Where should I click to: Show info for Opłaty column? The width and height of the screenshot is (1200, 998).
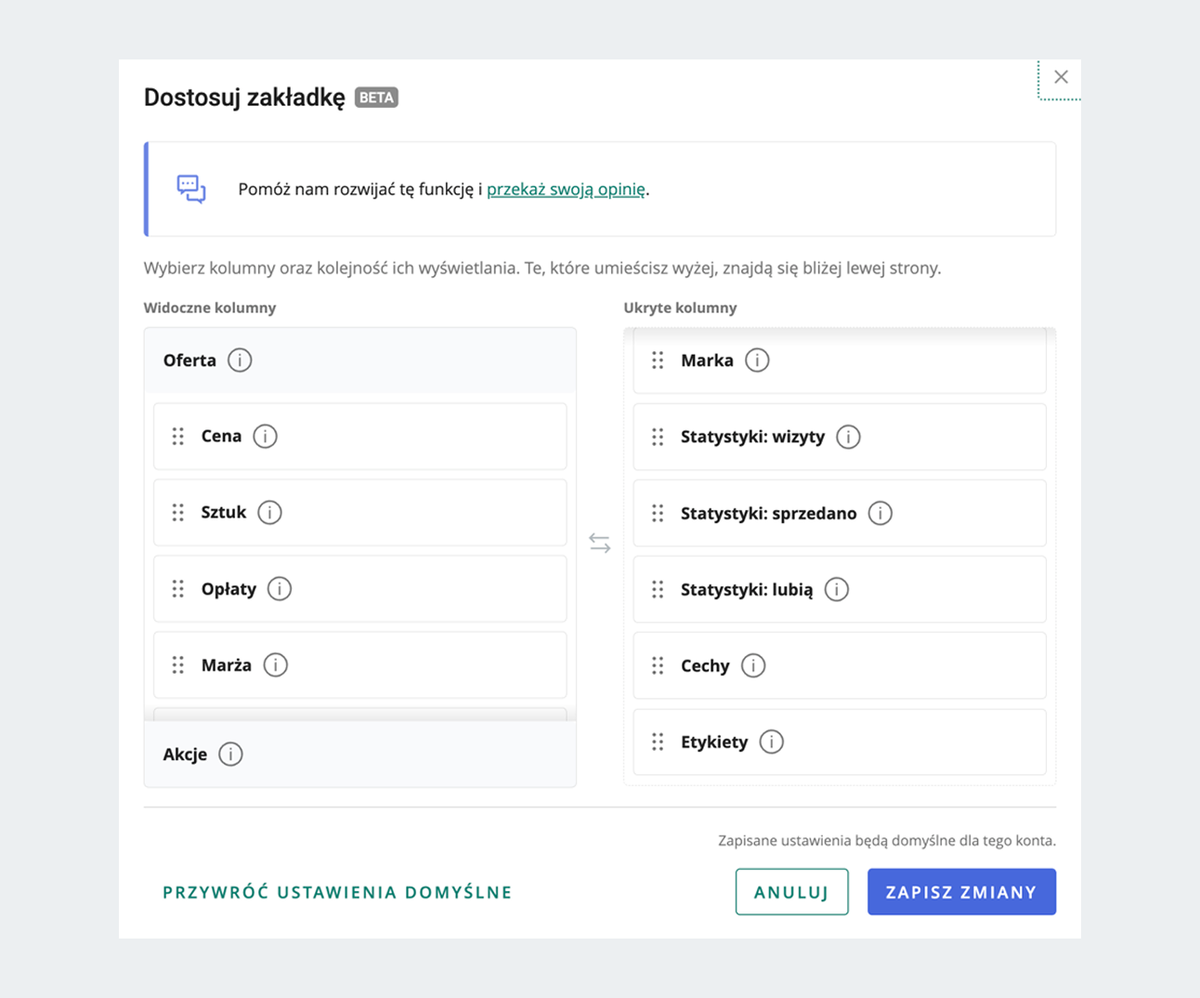point(280,589)
